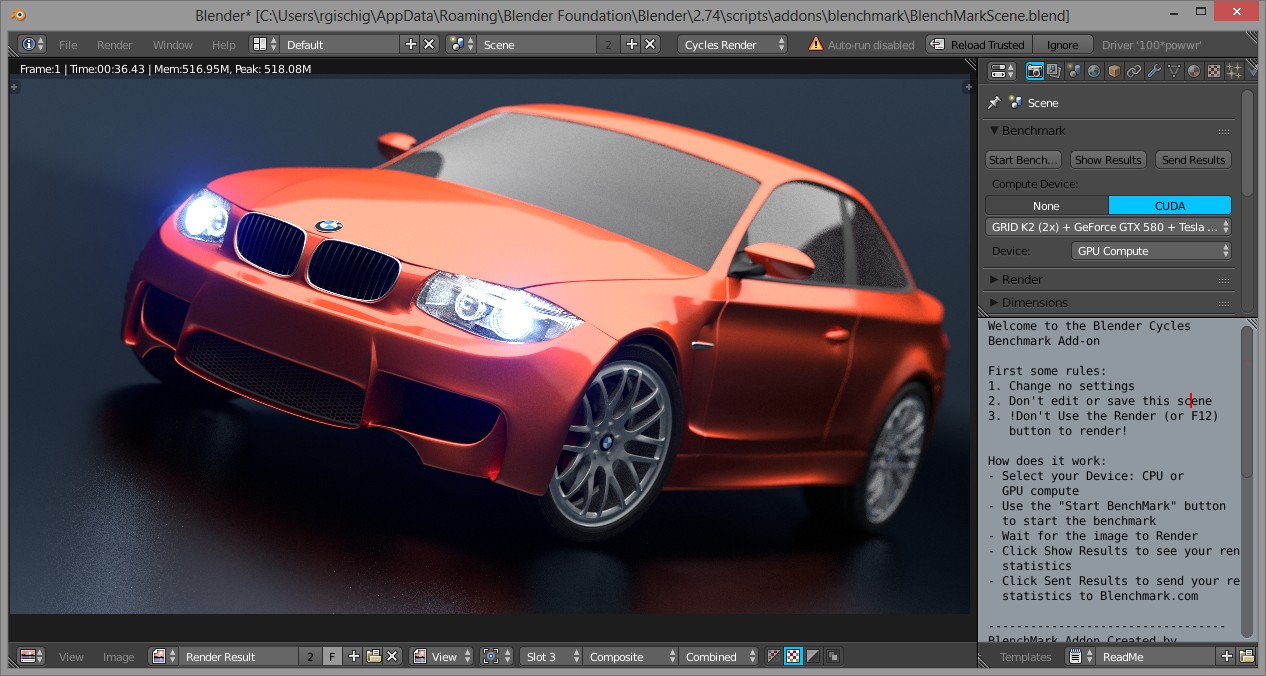Click Send Results button

[x=1194, y=160]
